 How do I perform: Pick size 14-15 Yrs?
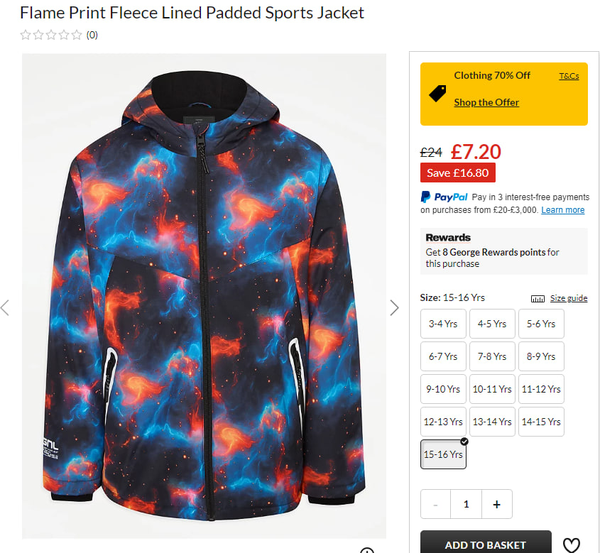coord(541,422)
